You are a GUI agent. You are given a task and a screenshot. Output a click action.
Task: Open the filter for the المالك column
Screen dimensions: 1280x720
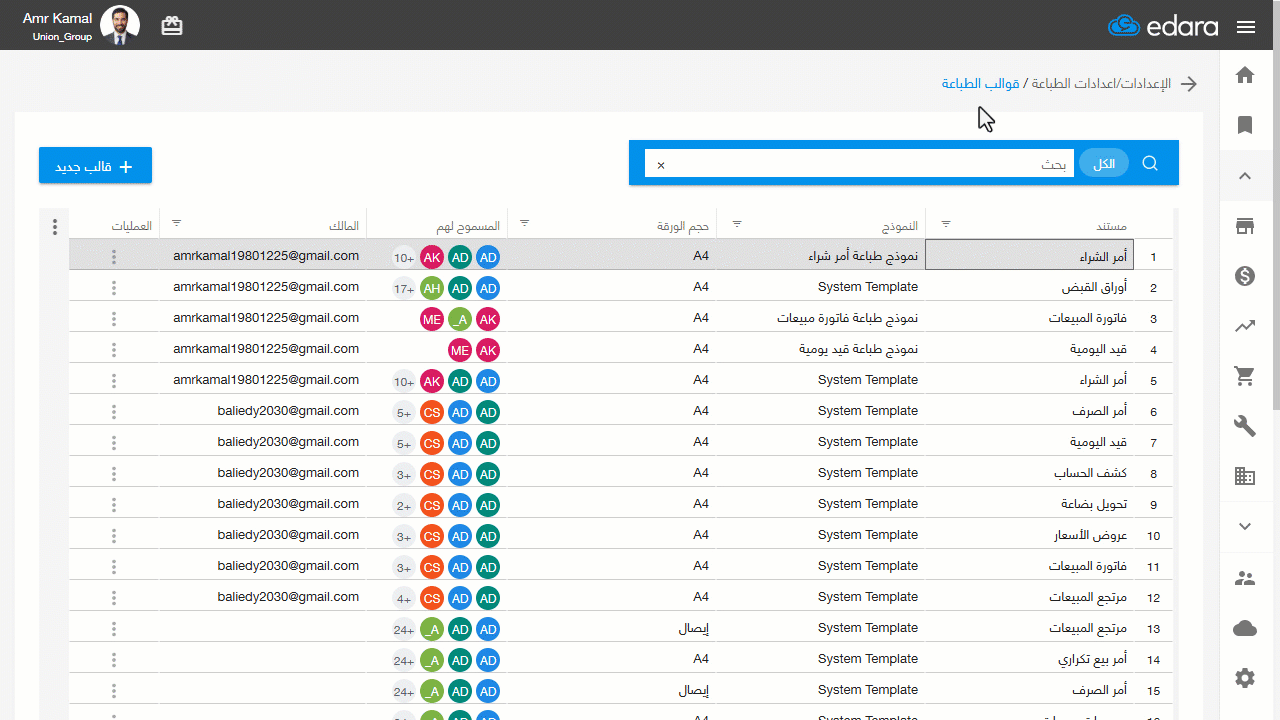coord(177,224)
